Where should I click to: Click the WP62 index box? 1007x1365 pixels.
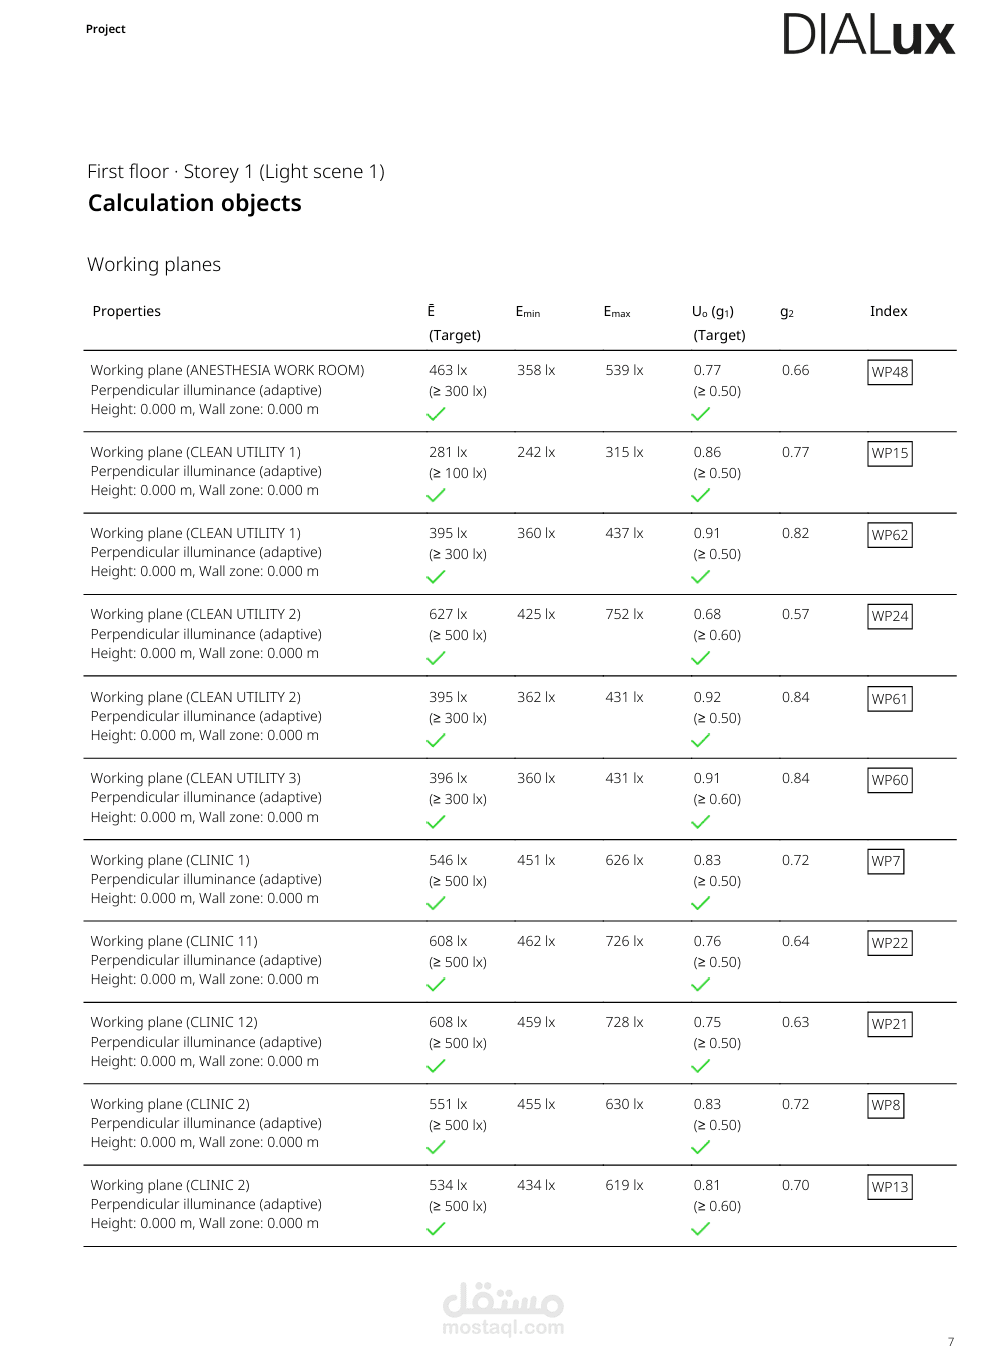tap(890, 535)
